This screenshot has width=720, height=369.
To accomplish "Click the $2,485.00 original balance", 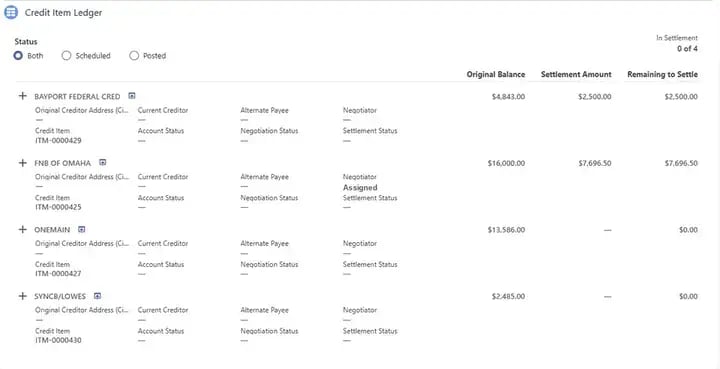I will point(508,296).
